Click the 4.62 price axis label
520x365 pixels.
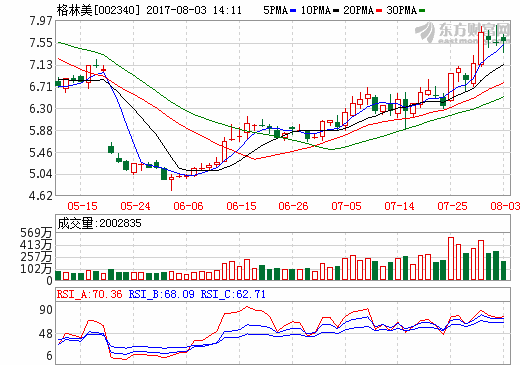pos(41,196)
